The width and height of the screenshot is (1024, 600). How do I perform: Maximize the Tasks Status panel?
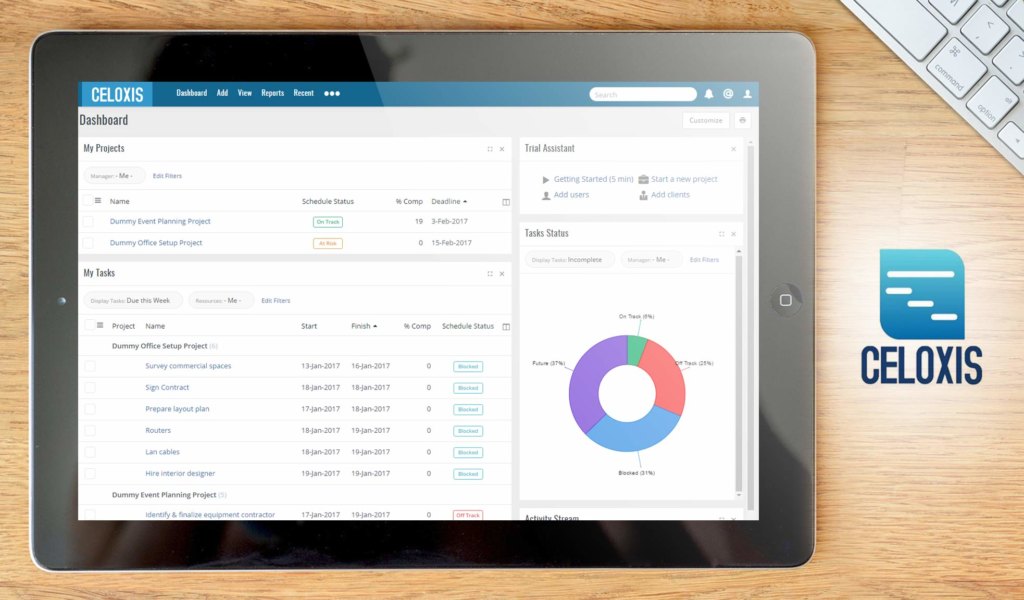[x=721, y=234]
